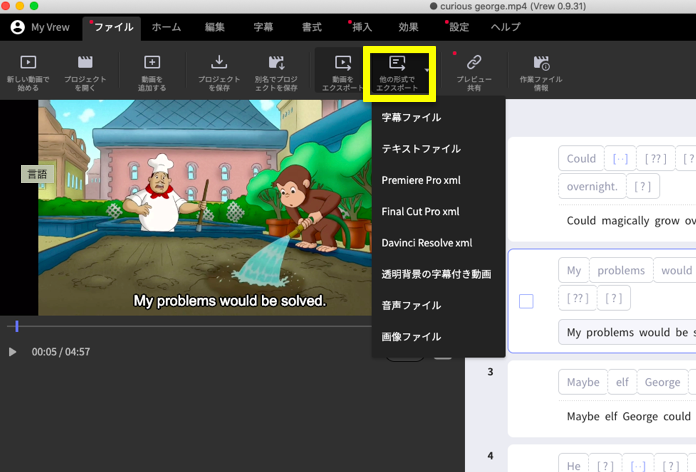Expand arrow beside 他の形式でエクスポート
Viewport: 696px width, 472px height.
point(427,70)
